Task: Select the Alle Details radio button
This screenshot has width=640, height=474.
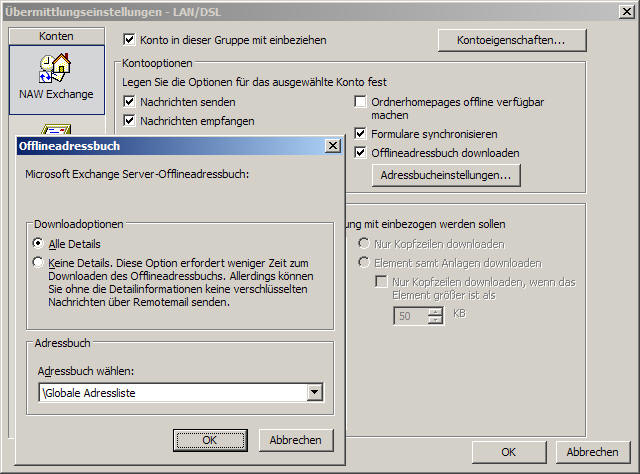Action: [x=38, y=243]
